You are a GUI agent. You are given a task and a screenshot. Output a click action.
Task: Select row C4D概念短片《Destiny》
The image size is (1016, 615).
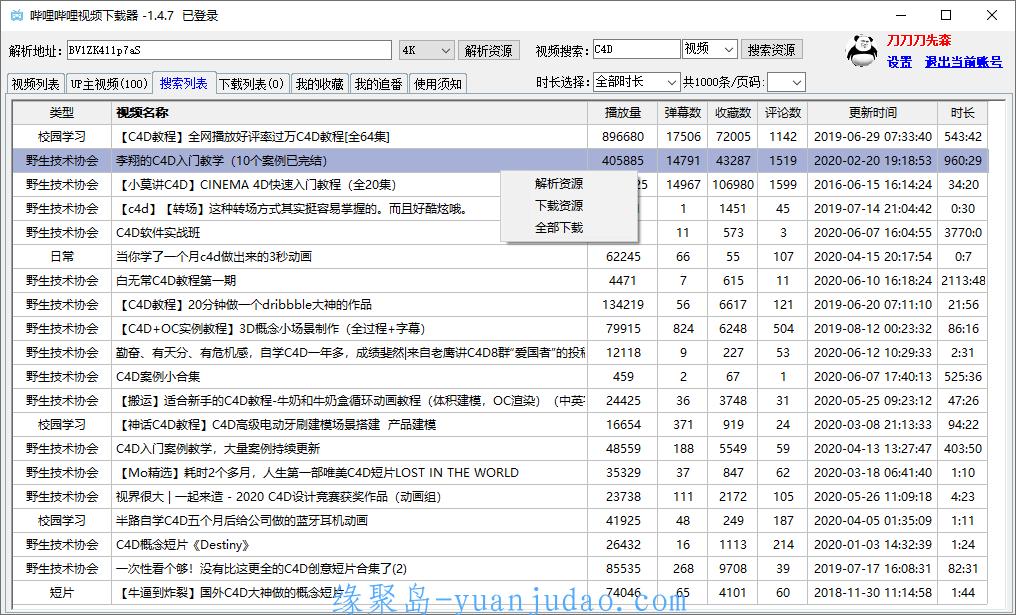pos(500,544)
